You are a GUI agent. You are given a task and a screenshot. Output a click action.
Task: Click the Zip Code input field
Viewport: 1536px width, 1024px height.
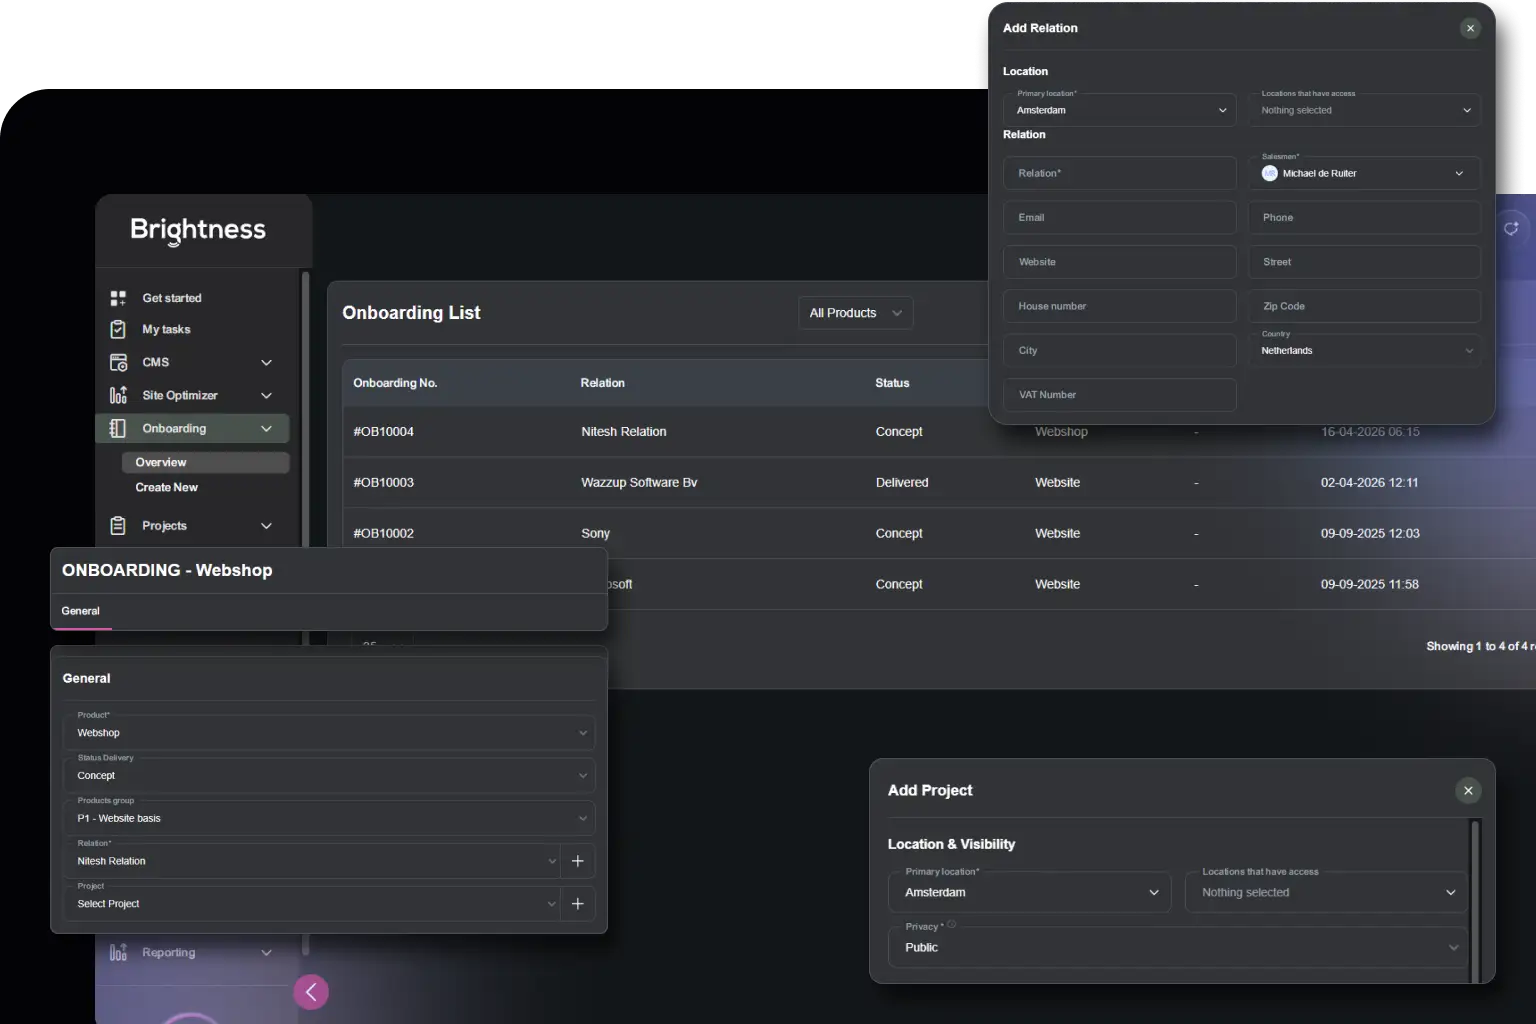(1364, 306)
